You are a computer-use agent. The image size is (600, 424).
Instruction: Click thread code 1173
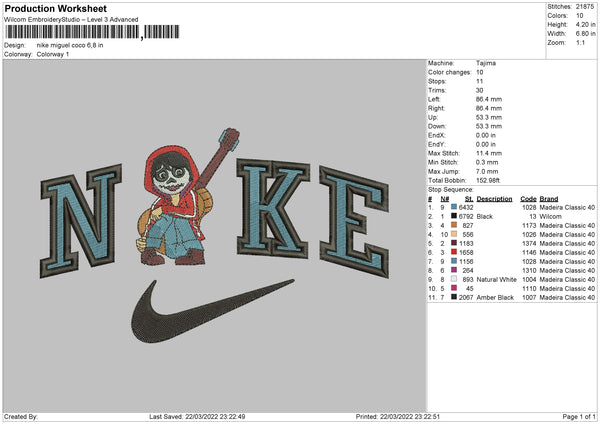[529, 226]
